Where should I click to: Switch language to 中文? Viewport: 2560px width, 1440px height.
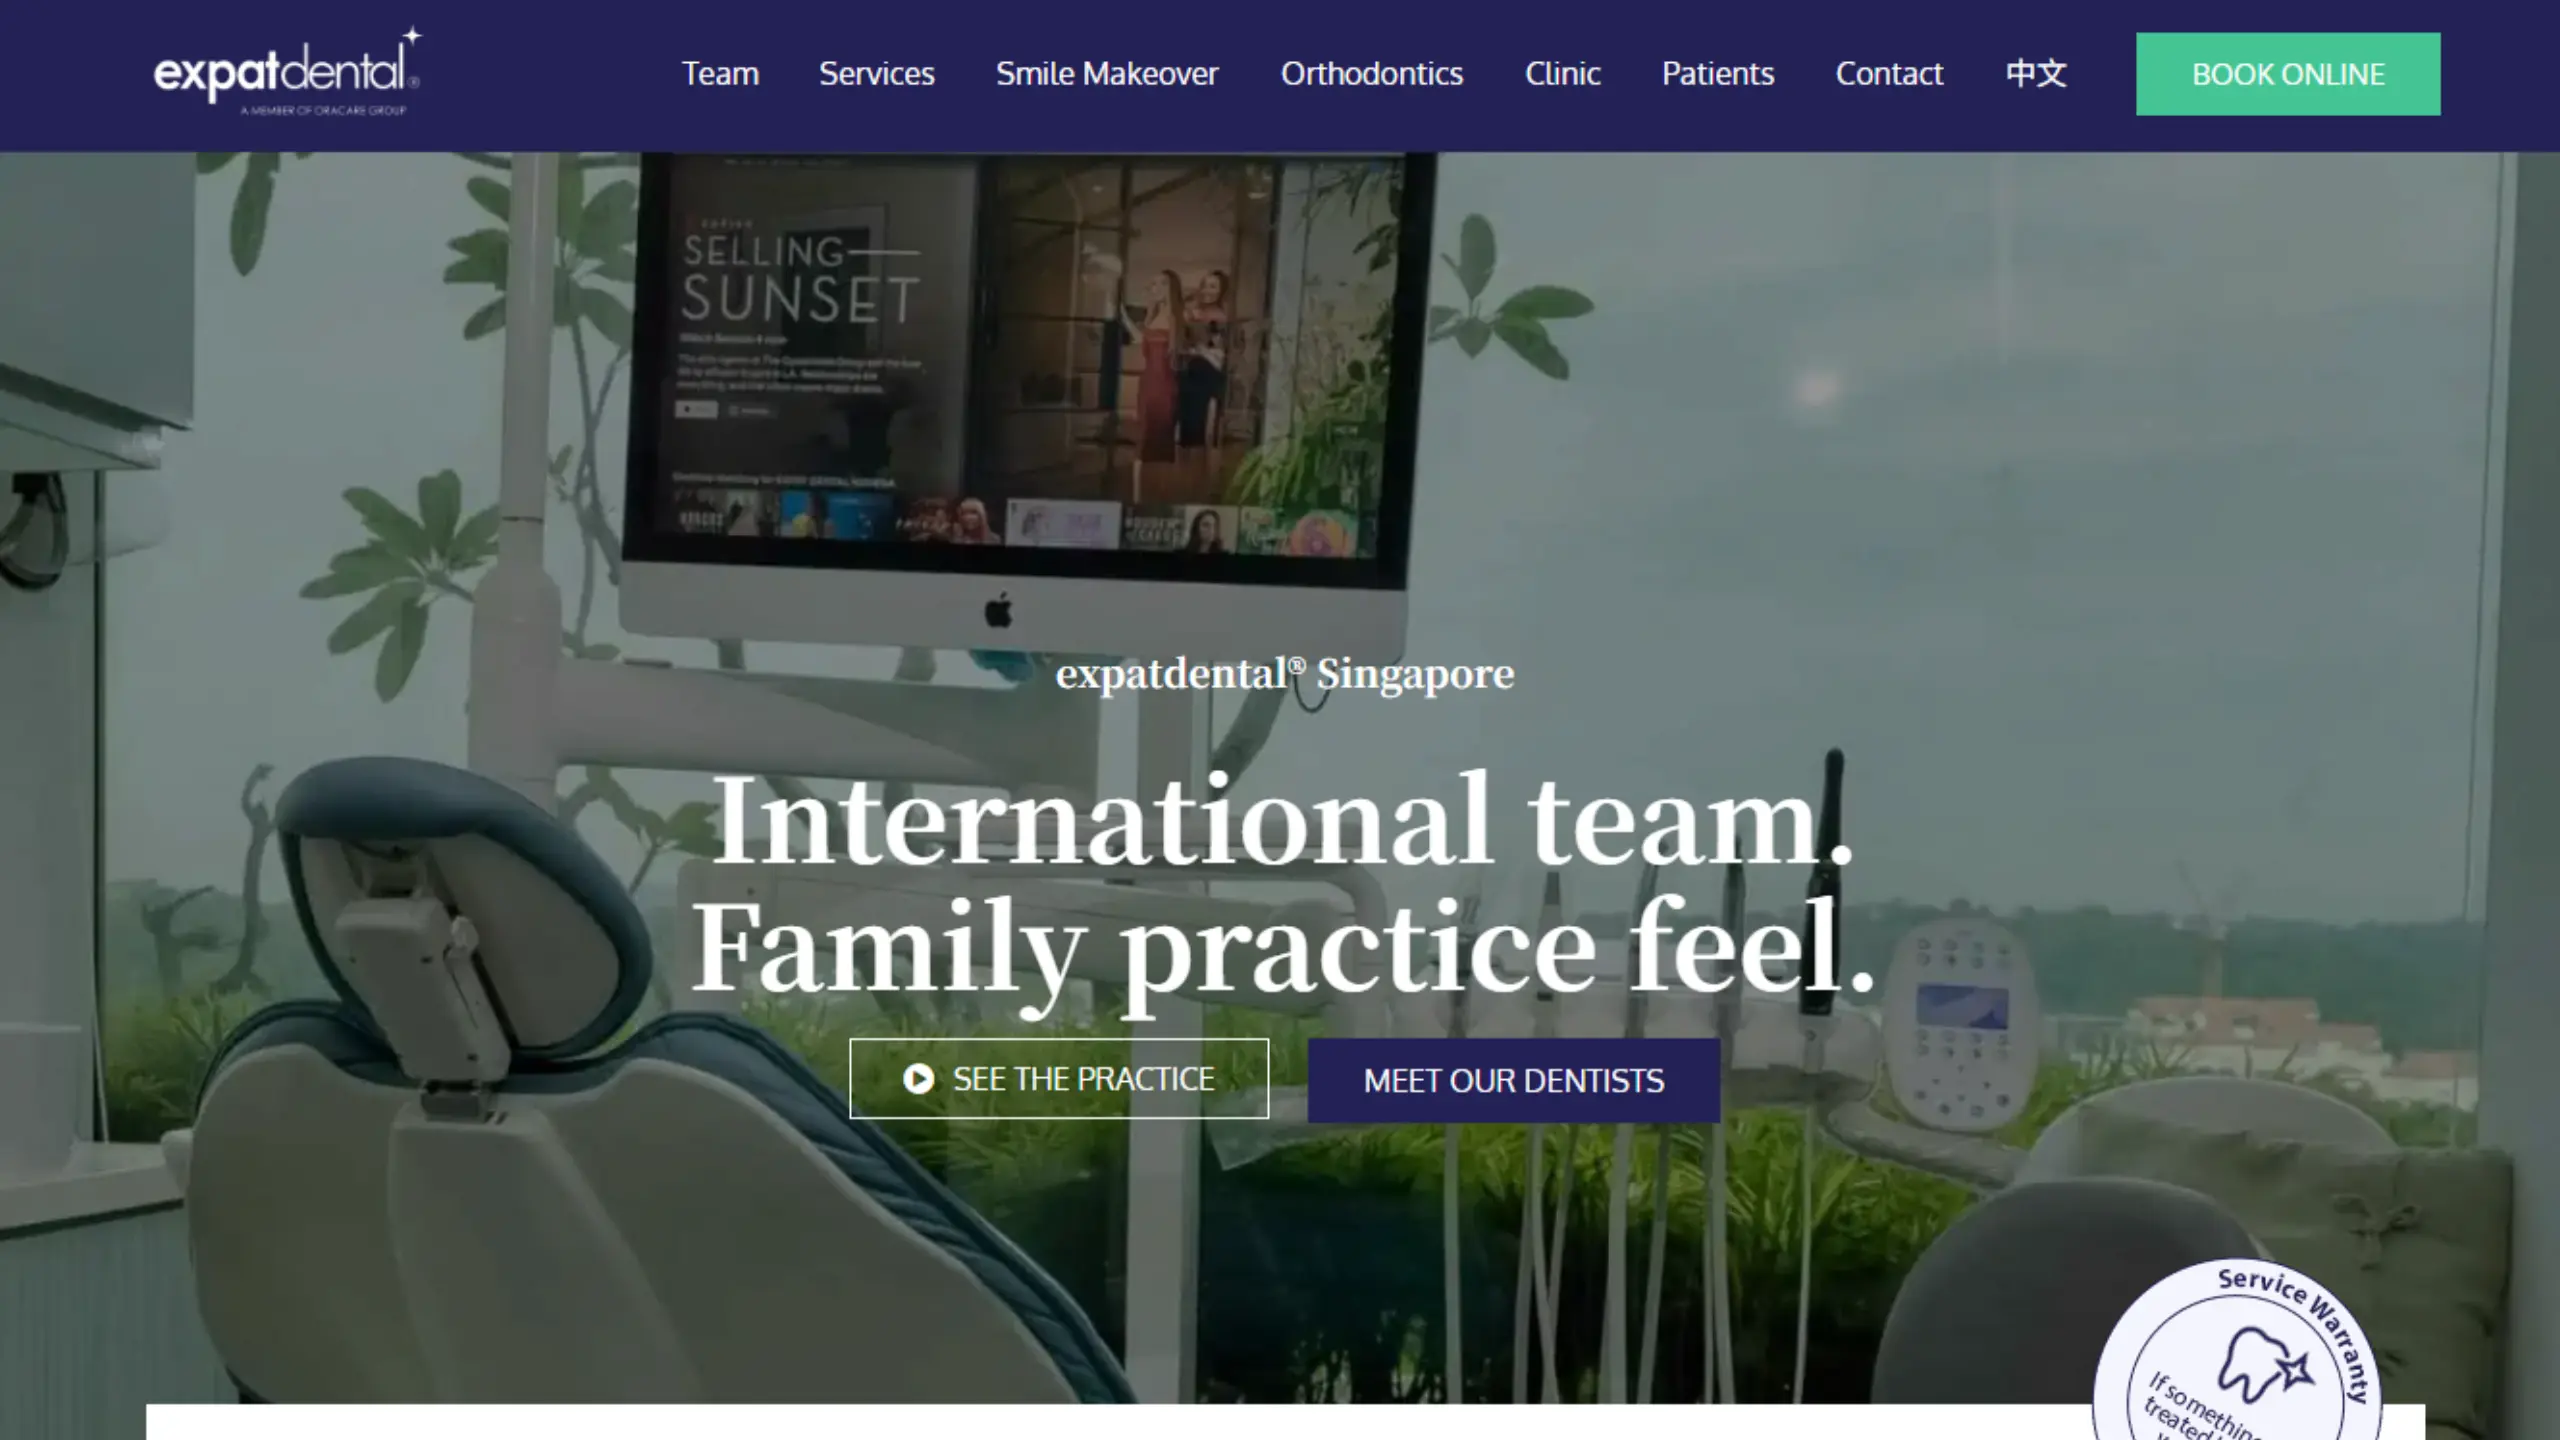(x=2036, y=74)
